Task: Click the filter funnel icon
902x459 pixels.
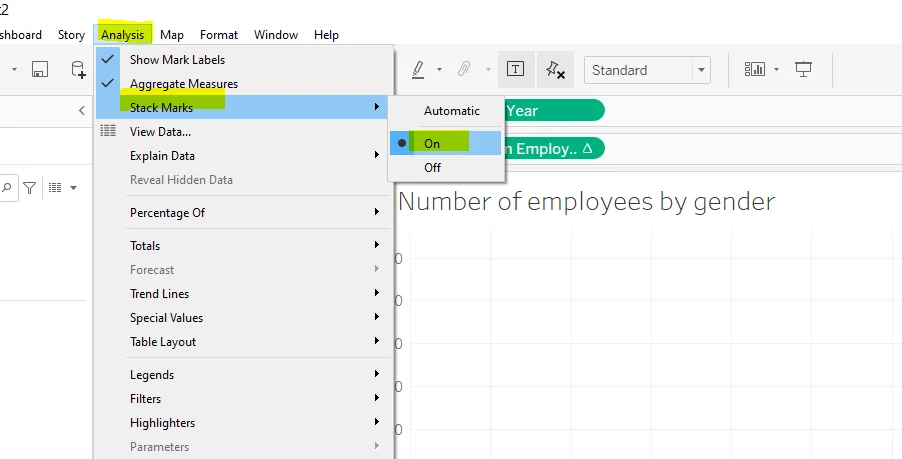Action: pyautogui.click(x=30, y=187)
